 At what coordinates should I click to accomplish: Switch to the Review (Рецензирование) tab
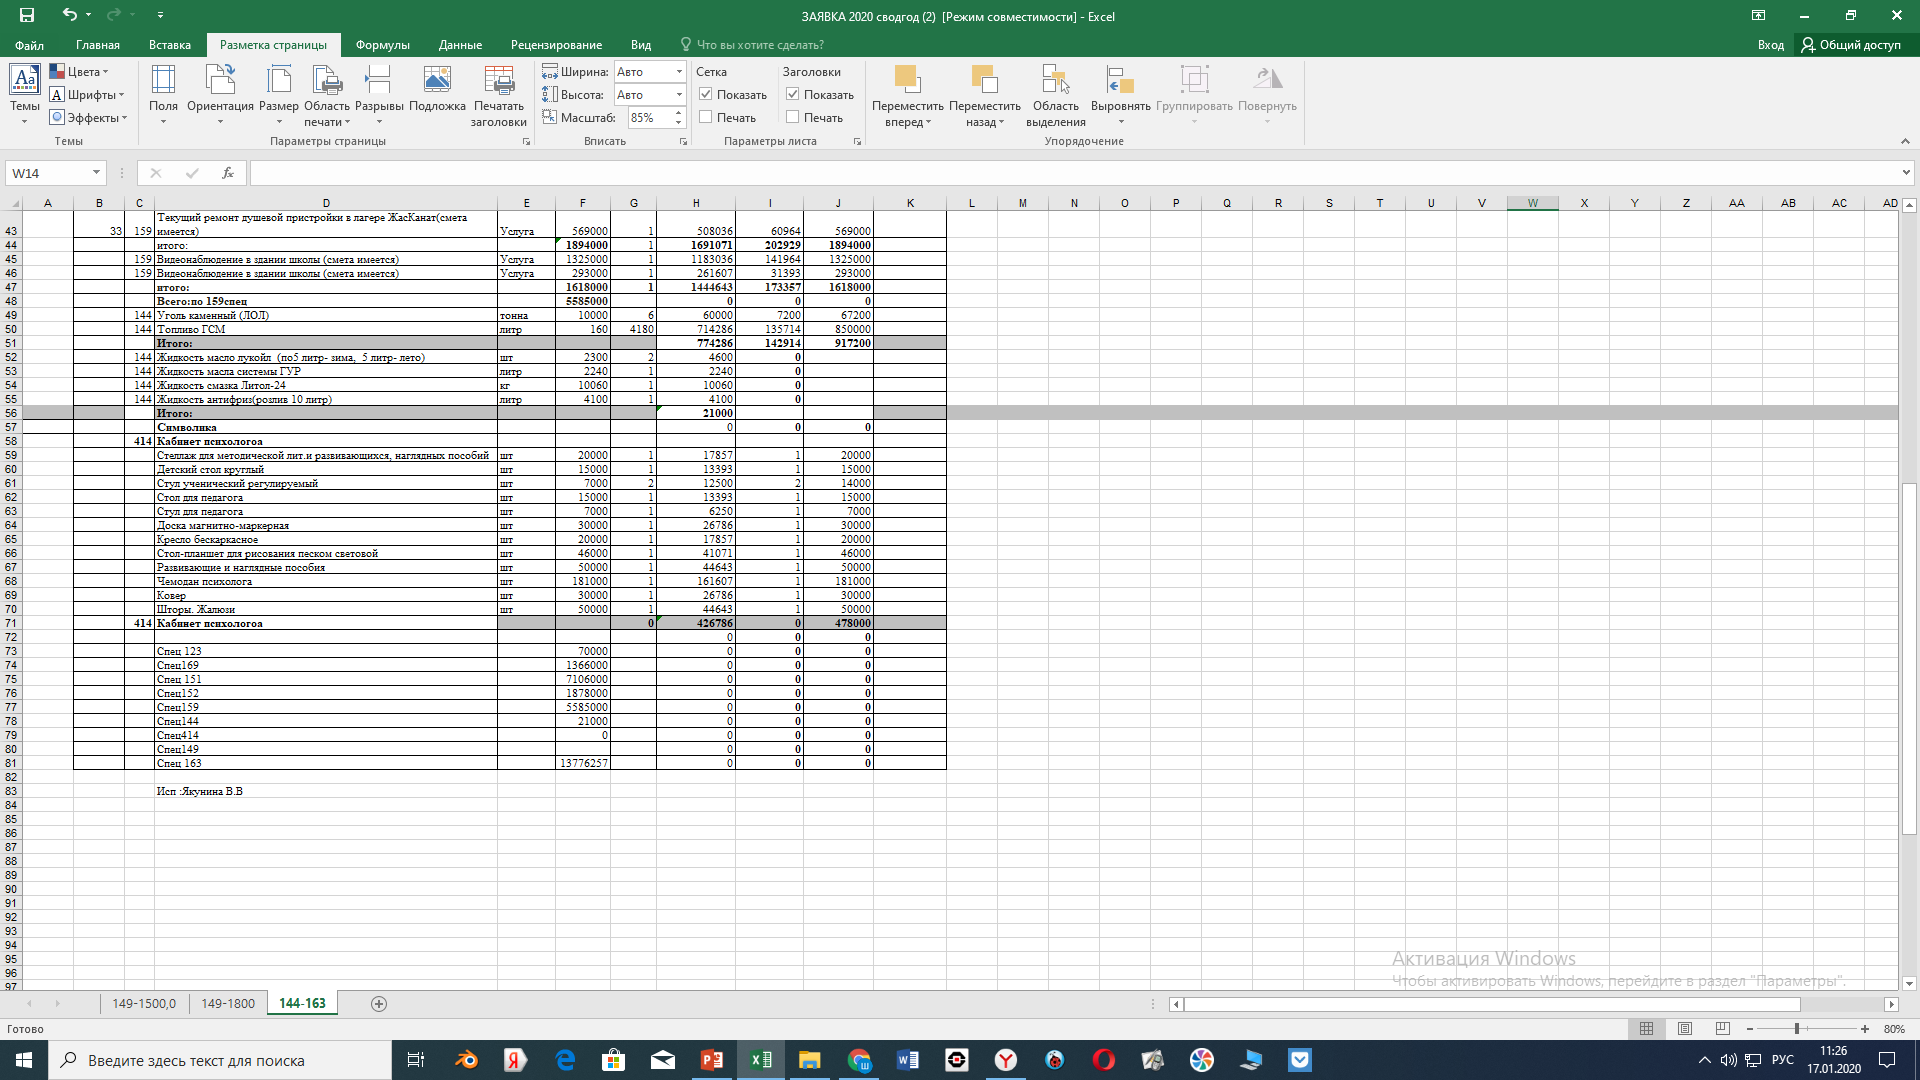pos(556,45)
